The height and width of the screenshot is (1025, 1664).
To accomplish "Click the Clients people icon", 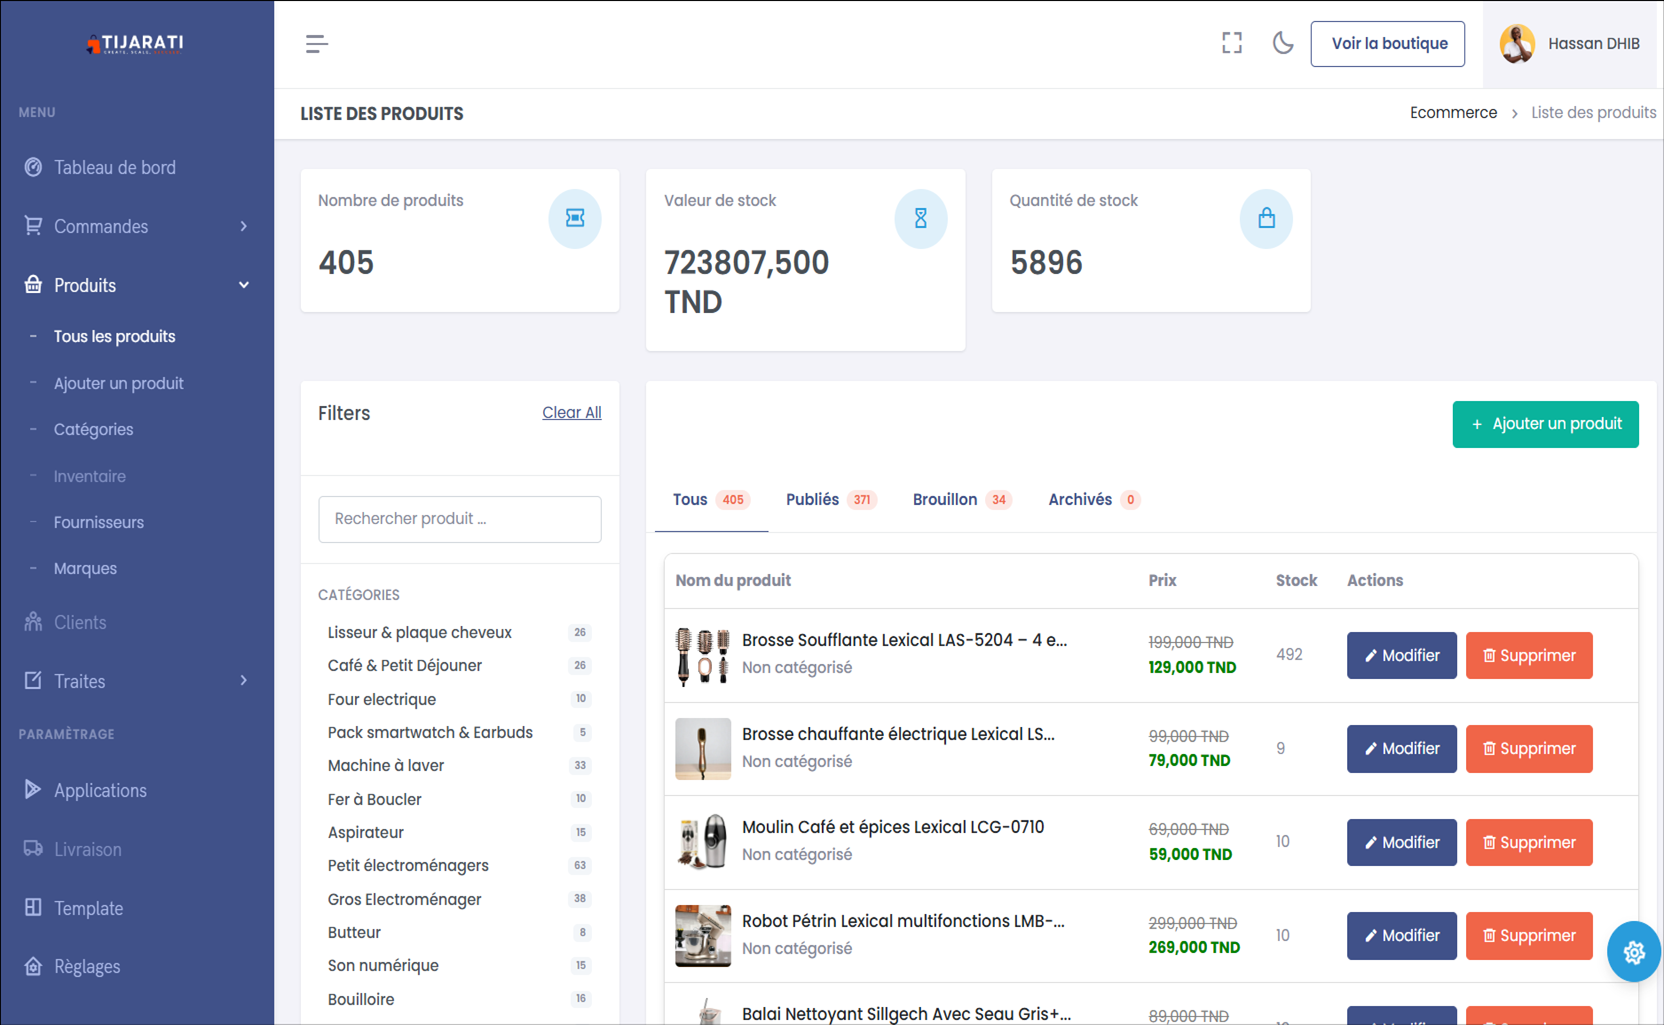I will coord(33,622).
